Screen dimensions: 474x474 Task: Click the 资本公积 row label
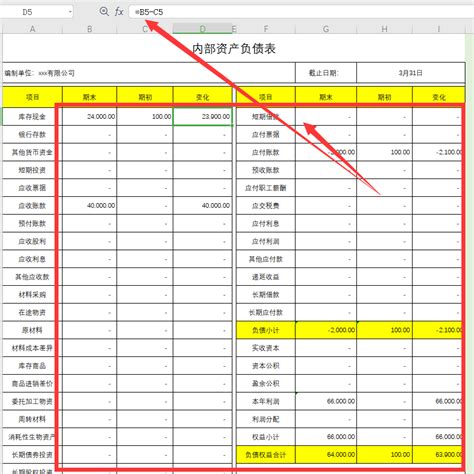266,366
